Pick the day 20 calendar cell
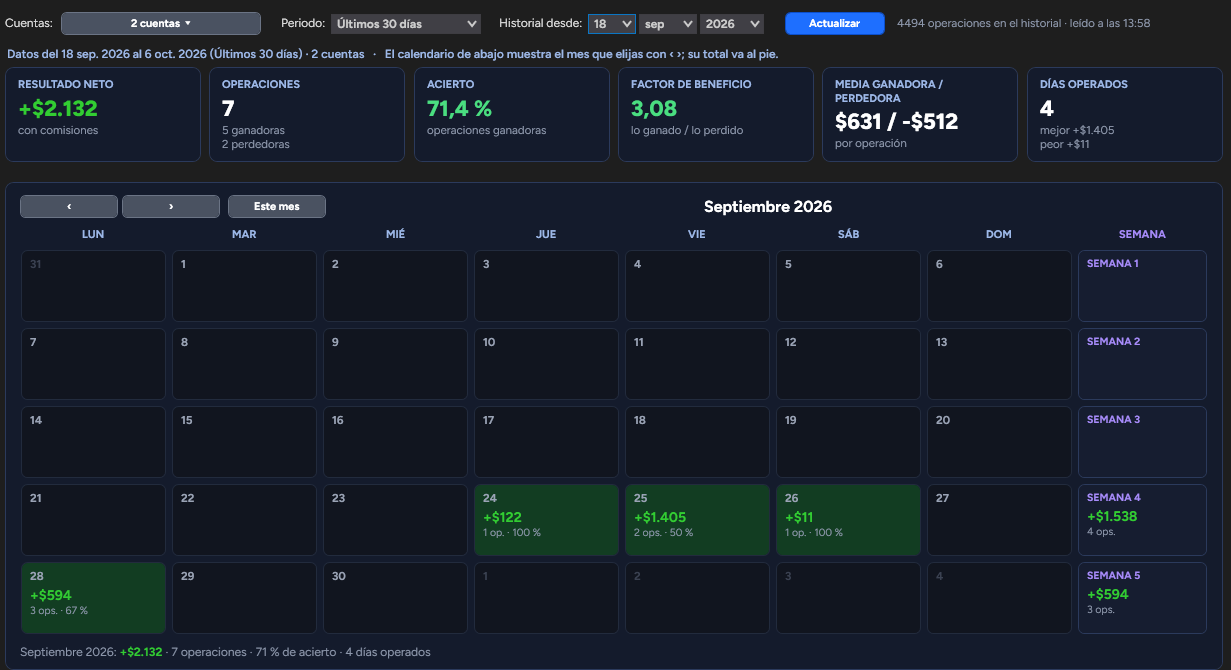This screenshot has height=670, width=1231. pos(1000,442)
